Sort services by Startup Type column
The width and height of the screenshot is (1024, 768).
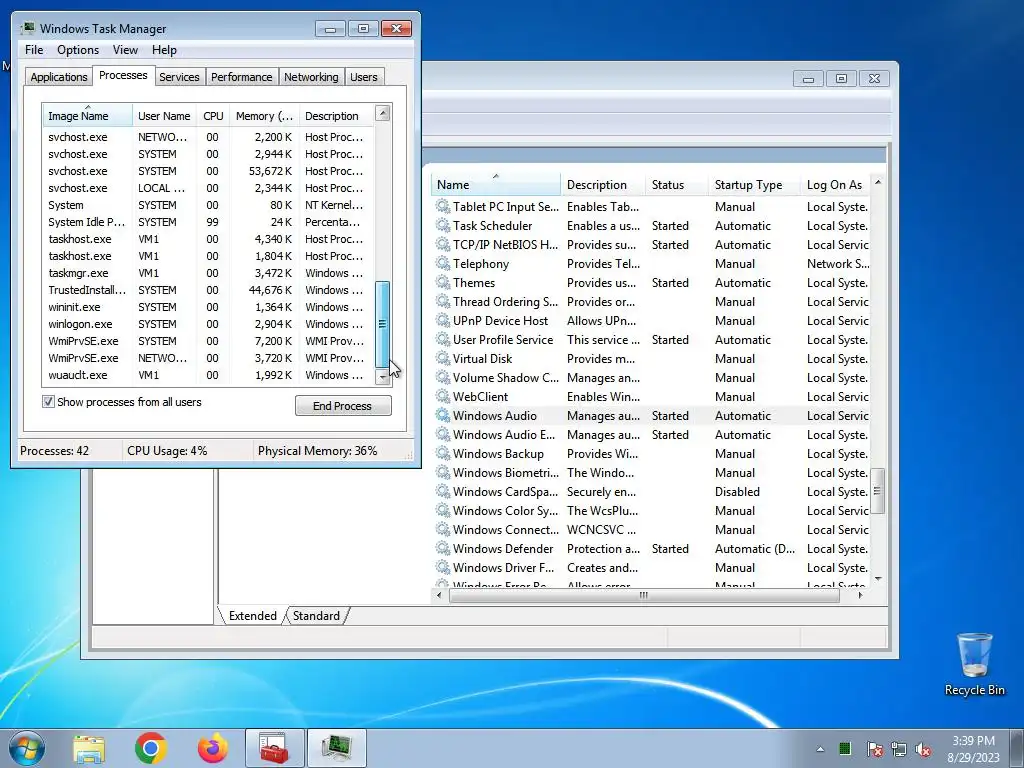[754, 185]
